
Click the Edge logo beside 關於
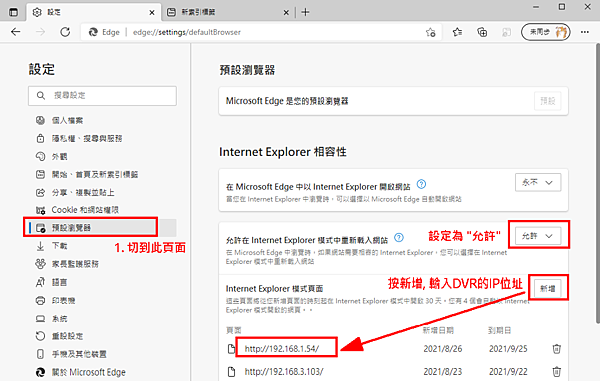tap(40, 372)
